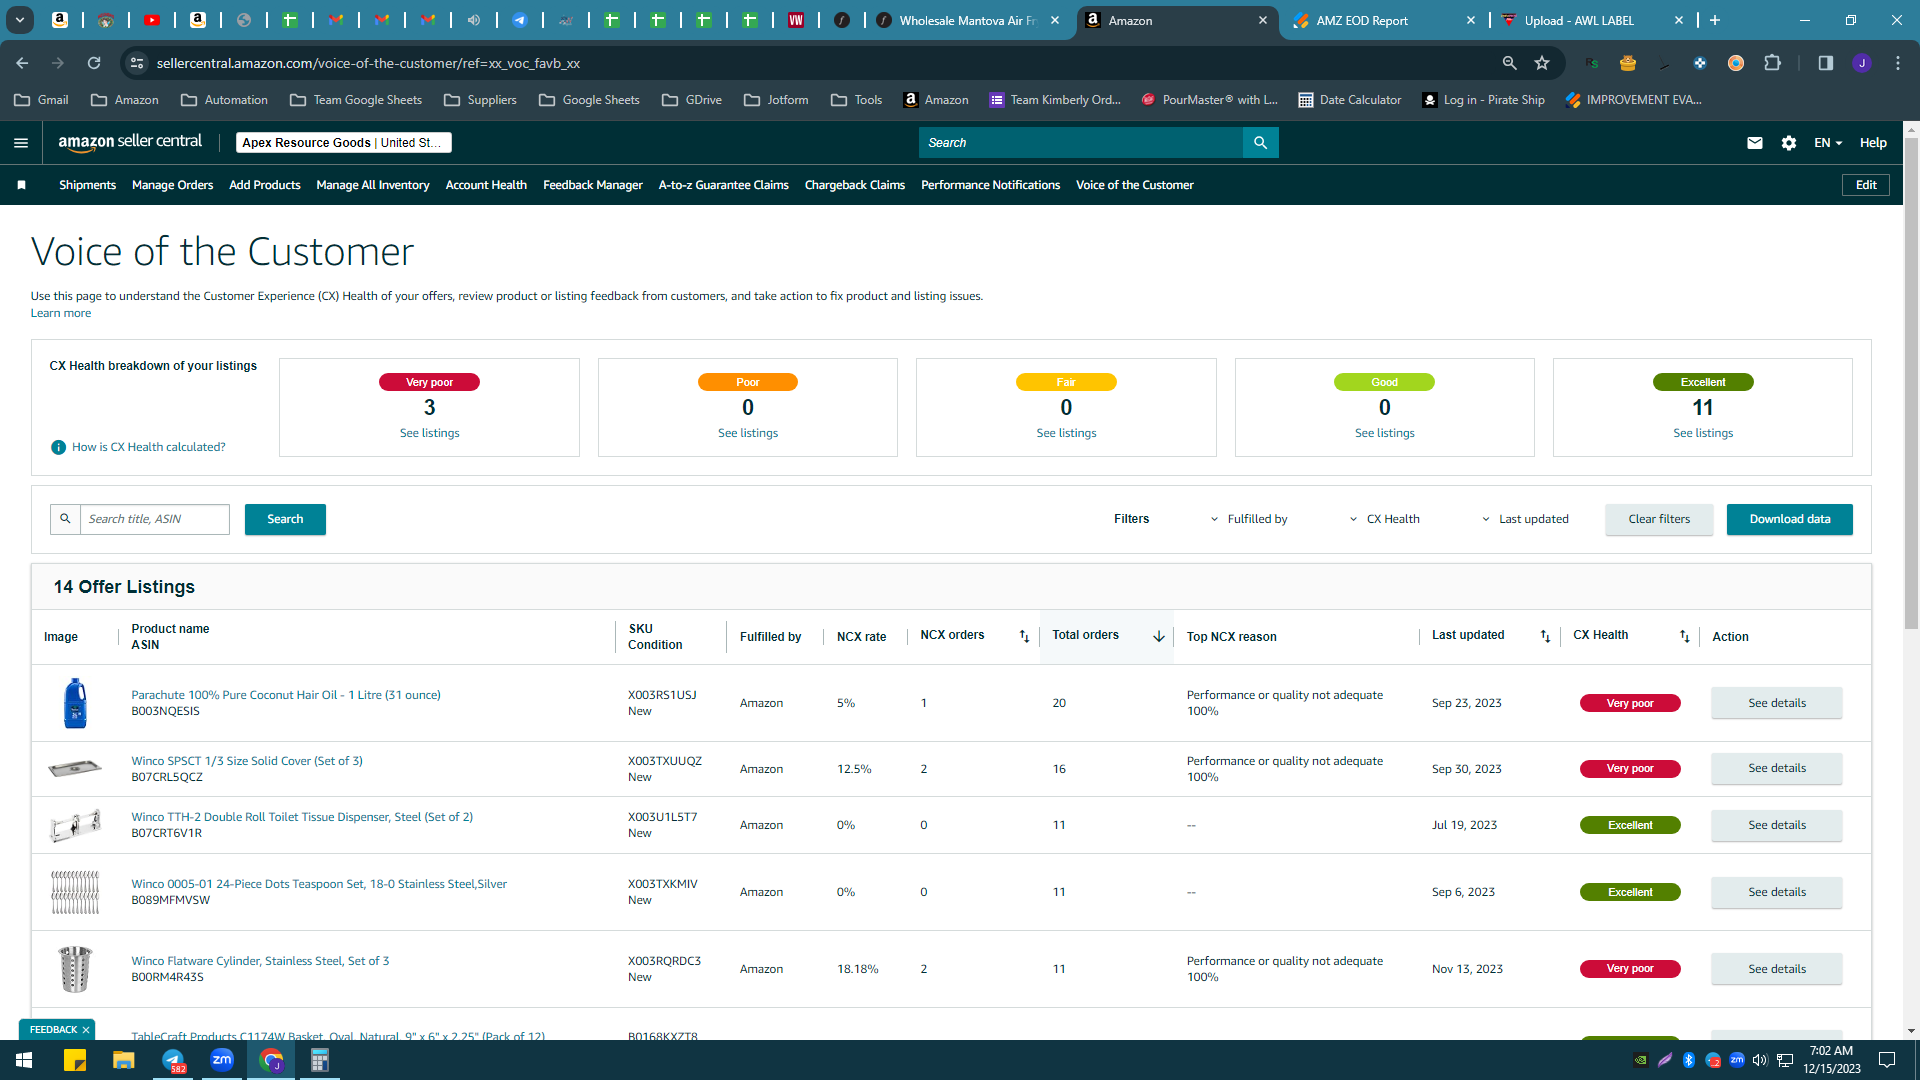The height and width of the screenshot is (1080, 1920).
Task: Click the Edit button in the nav bar
Action: pyautogui.click(x=1866, y=185)
